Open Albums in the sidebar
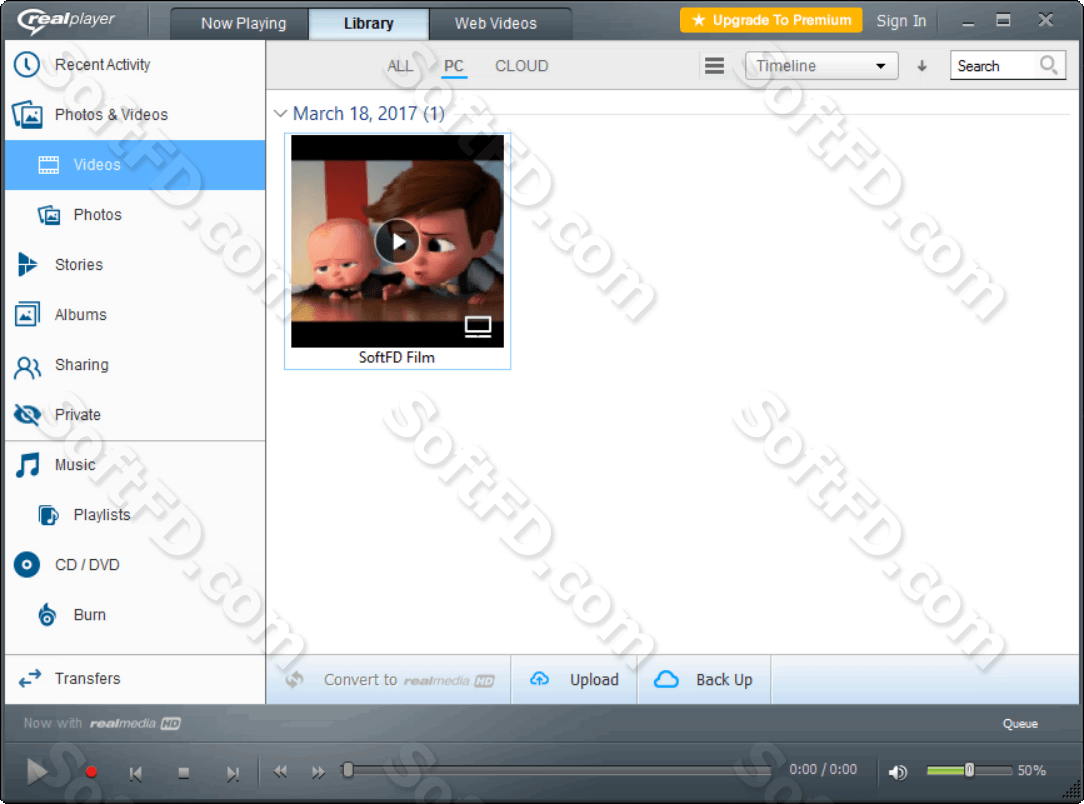The image size is (1084, 804). [135, 315]
